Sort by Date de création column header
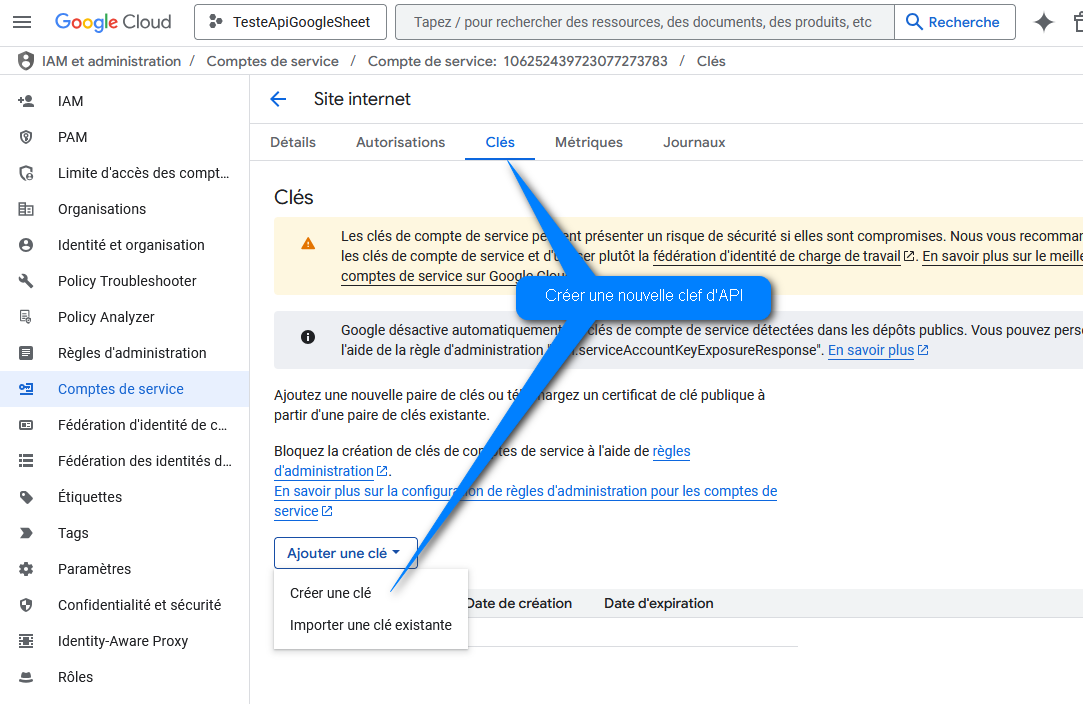 point(519,603)
